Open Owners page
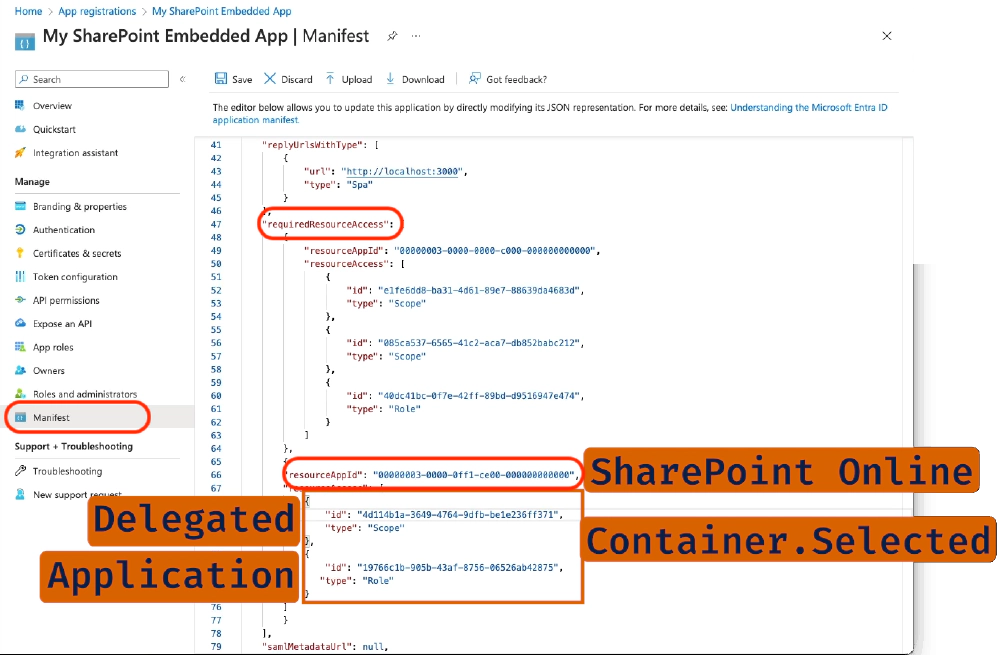This screenshot has height=655, width=1000. [48, 371]
